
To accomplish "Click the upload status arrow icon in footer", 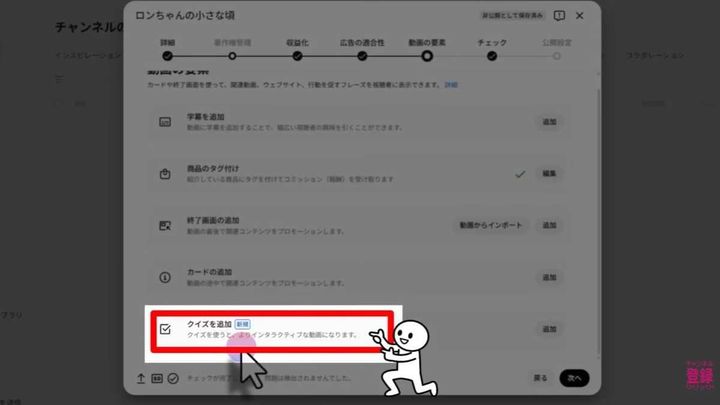I will point(141,378).
